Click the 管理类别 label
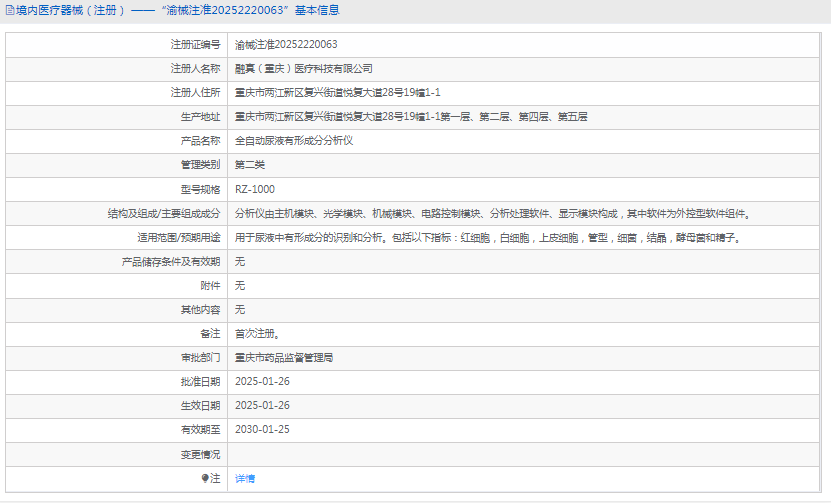 click(x=200, y=165)
